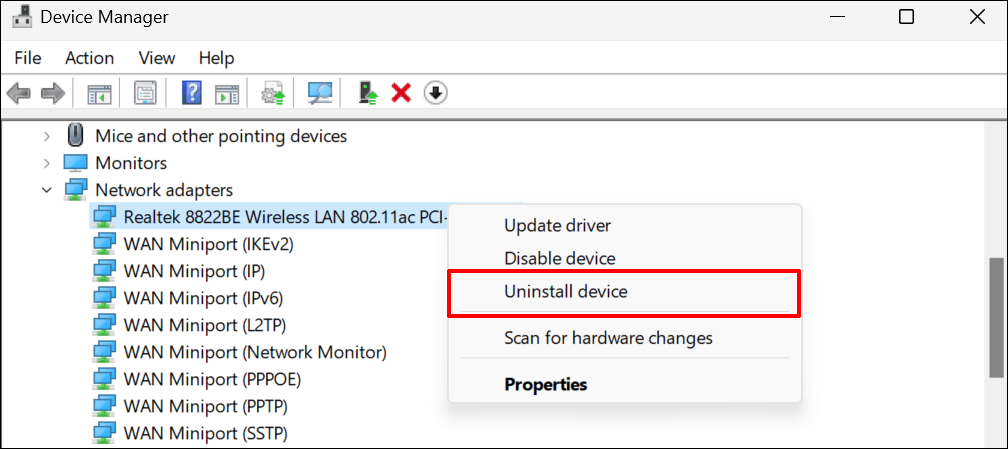
Task: Click the blue Help question mark icon
Action: (x=192, y=94)
